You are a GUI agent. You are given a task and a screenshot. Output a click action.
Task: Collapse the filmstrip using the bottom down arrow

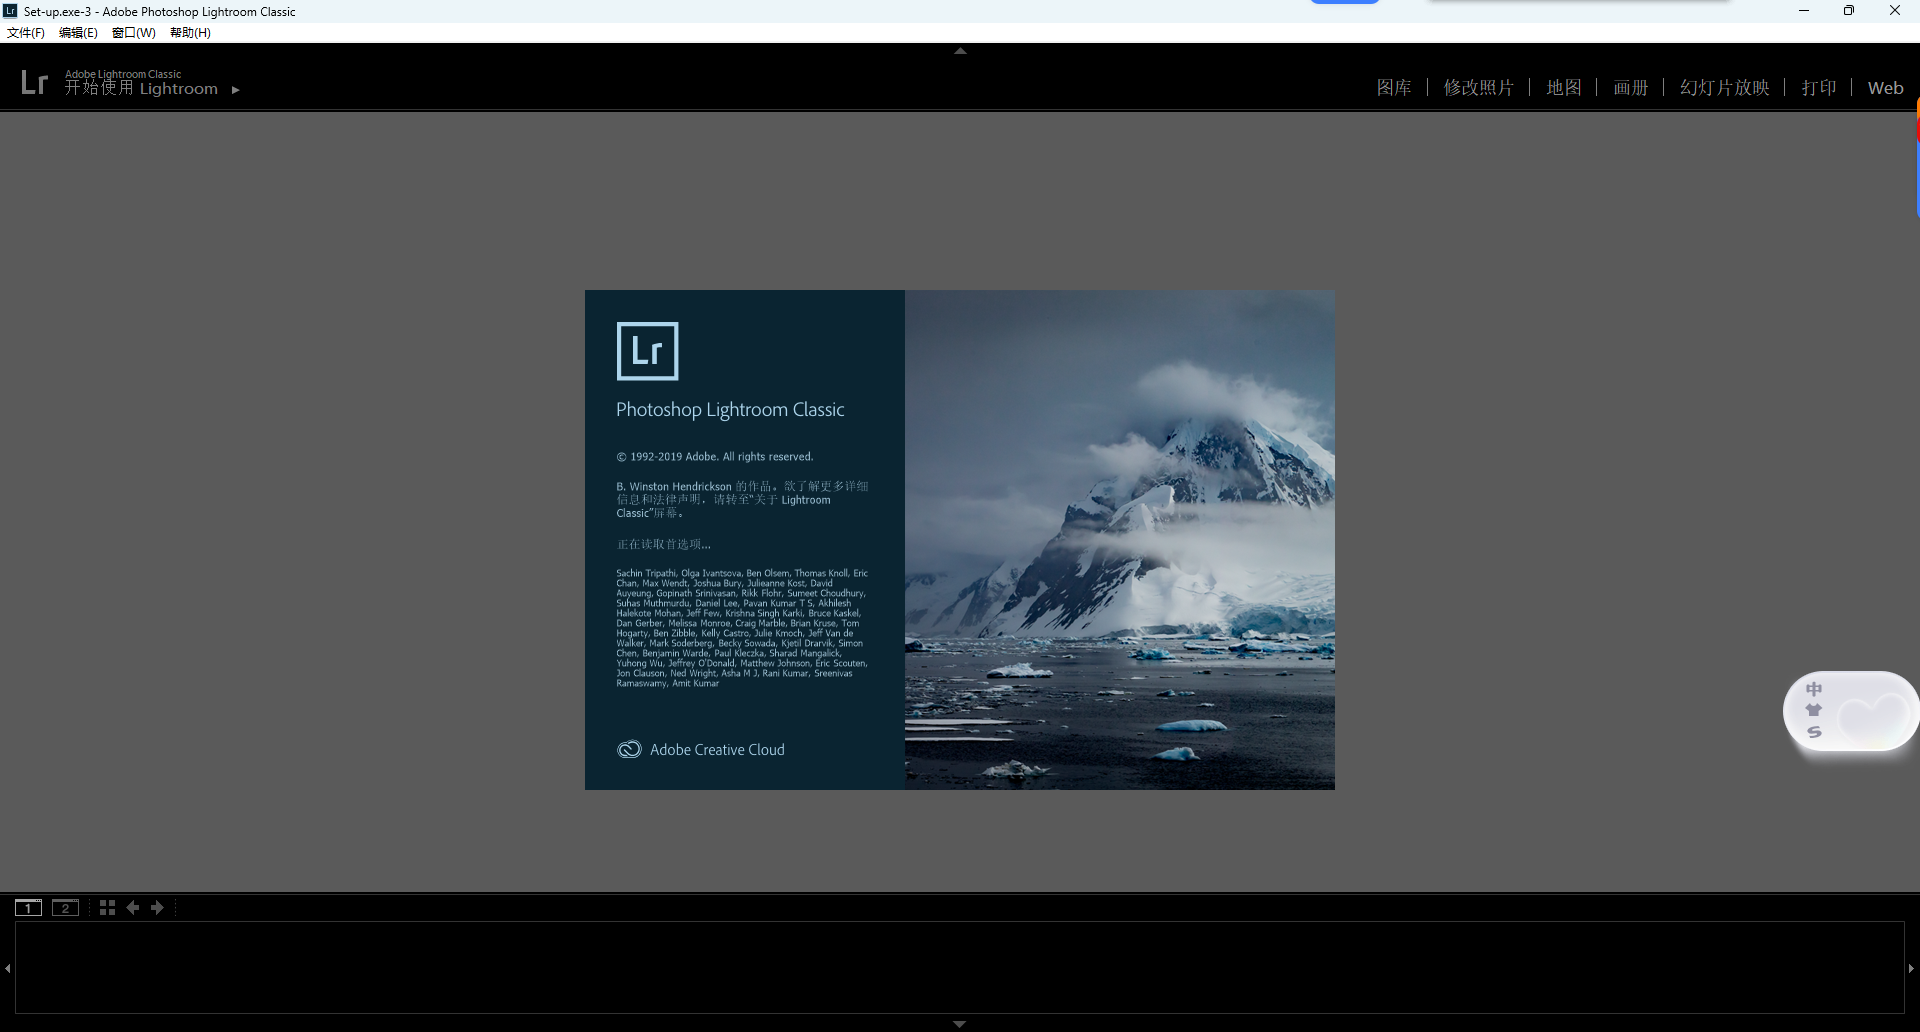tap(959, 1023)
